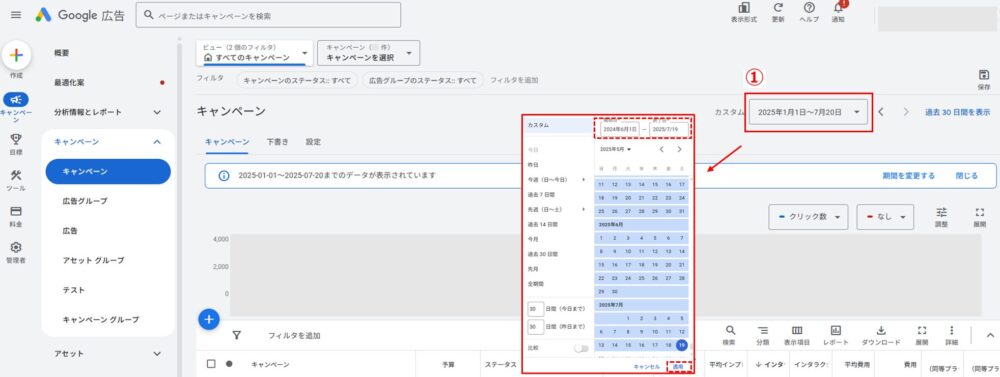Toggle the 比較 compare switch
1000x377 pixels.
pyautogui.click(x=580, y=348)
